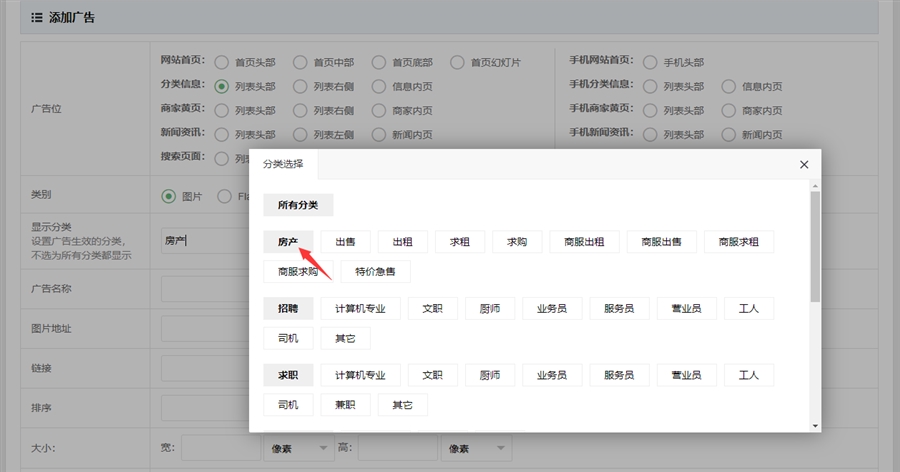
Task: Select the 所有分类 option
Action: pyautogui.click(x=298, y=205)
